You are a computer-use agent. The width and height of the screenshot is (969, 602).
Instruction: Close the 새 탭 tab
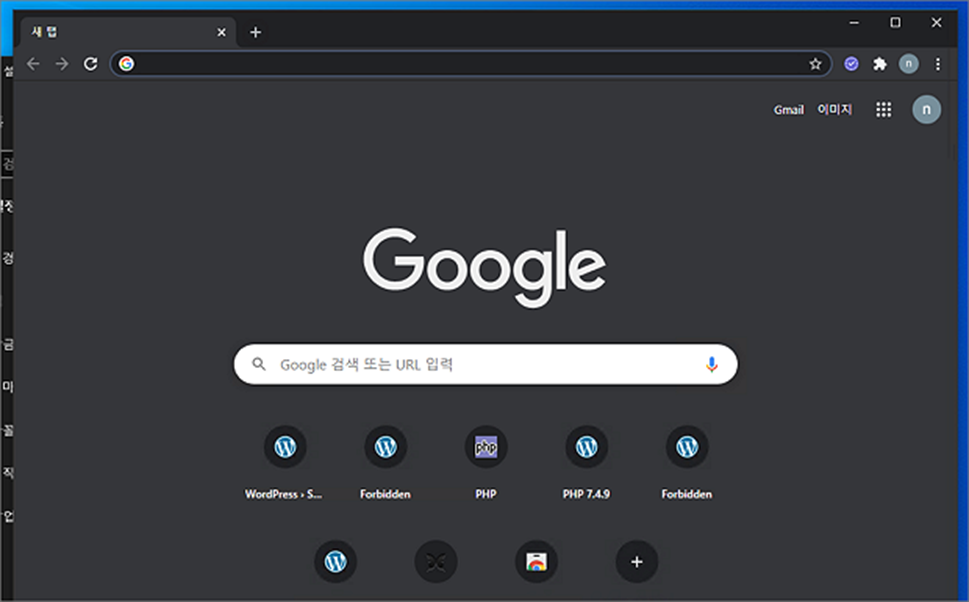(221, 32)
